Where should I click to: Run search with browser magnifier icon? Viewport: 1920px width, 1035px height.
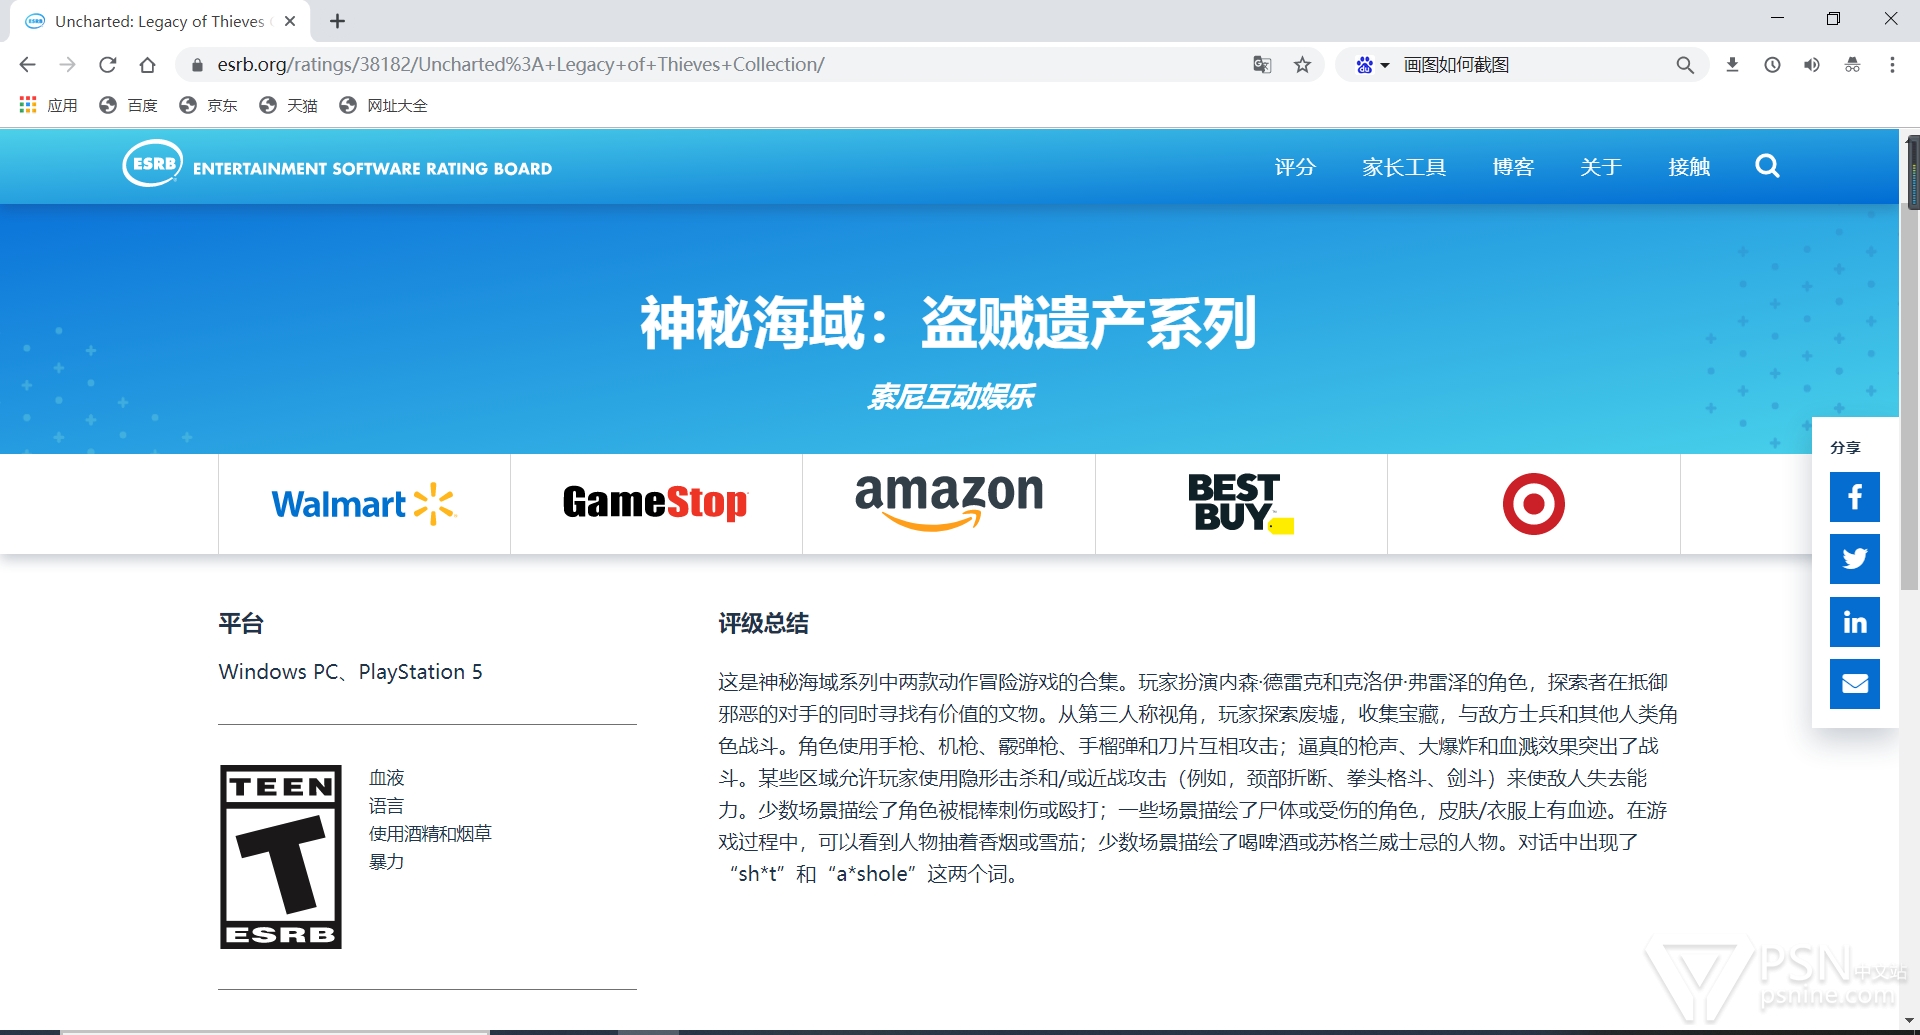click(1685, 65)
